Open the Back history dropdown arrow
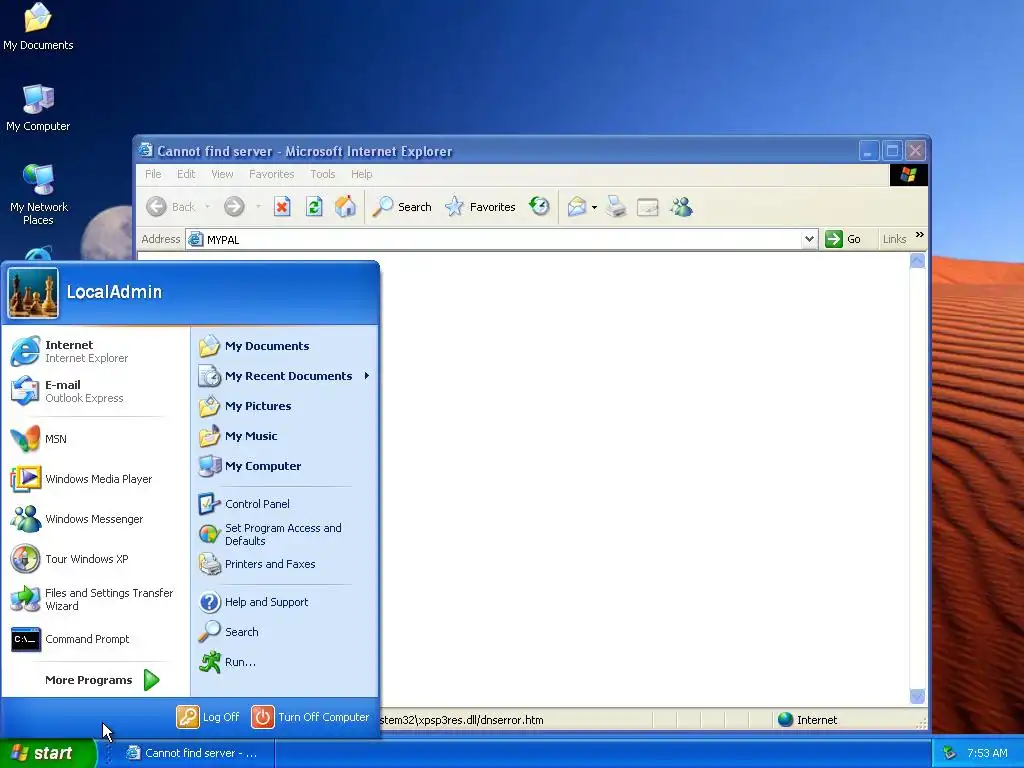Viewport: 1024px width, 768px height. coord(207,207)
